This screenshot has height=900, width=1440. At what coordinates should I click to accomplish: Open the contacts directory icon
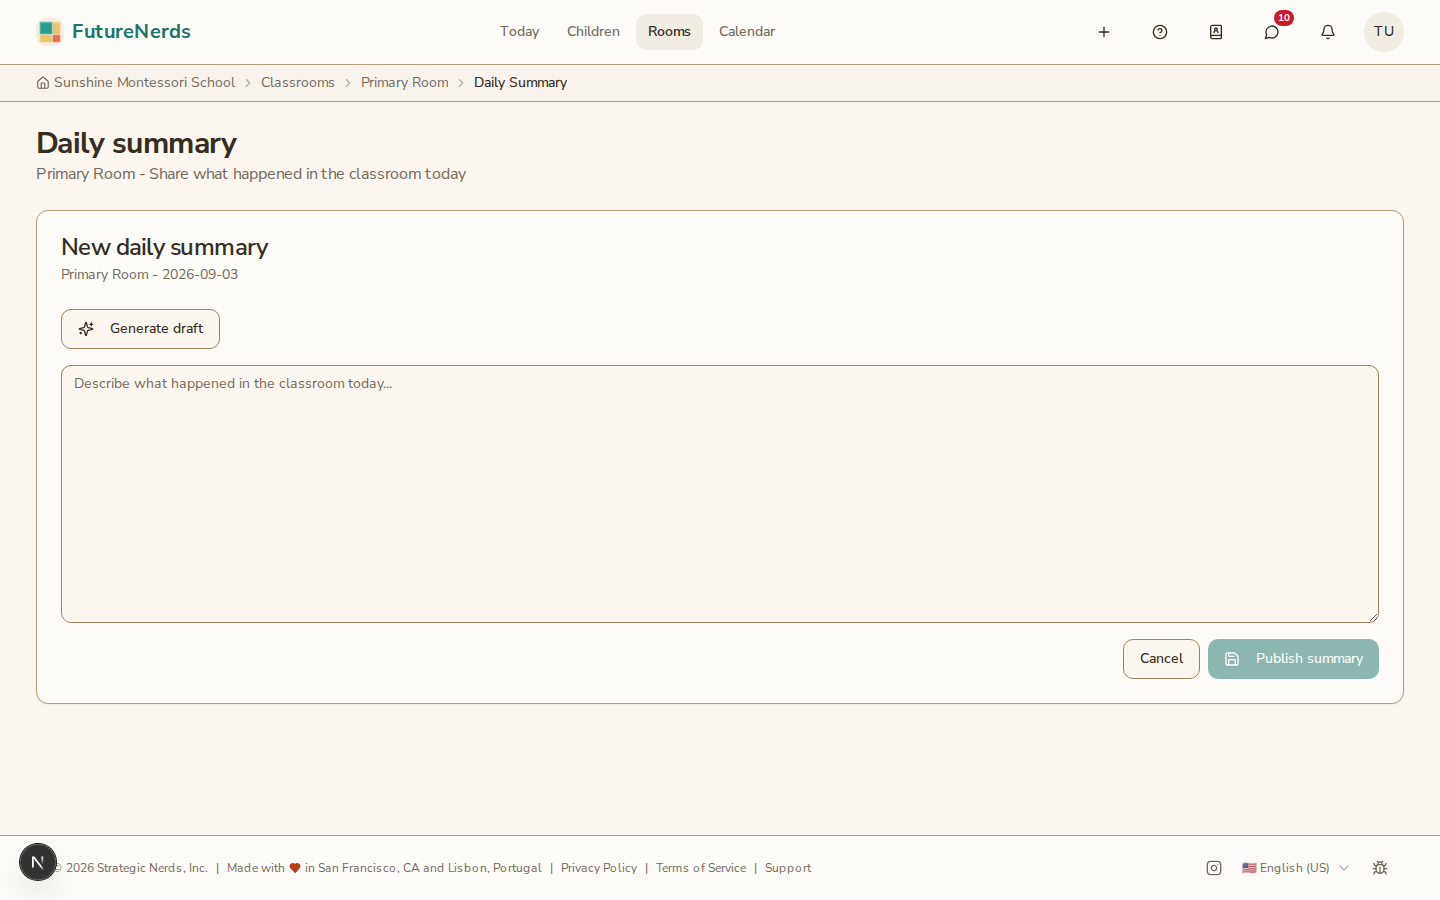coord(1216,32)
